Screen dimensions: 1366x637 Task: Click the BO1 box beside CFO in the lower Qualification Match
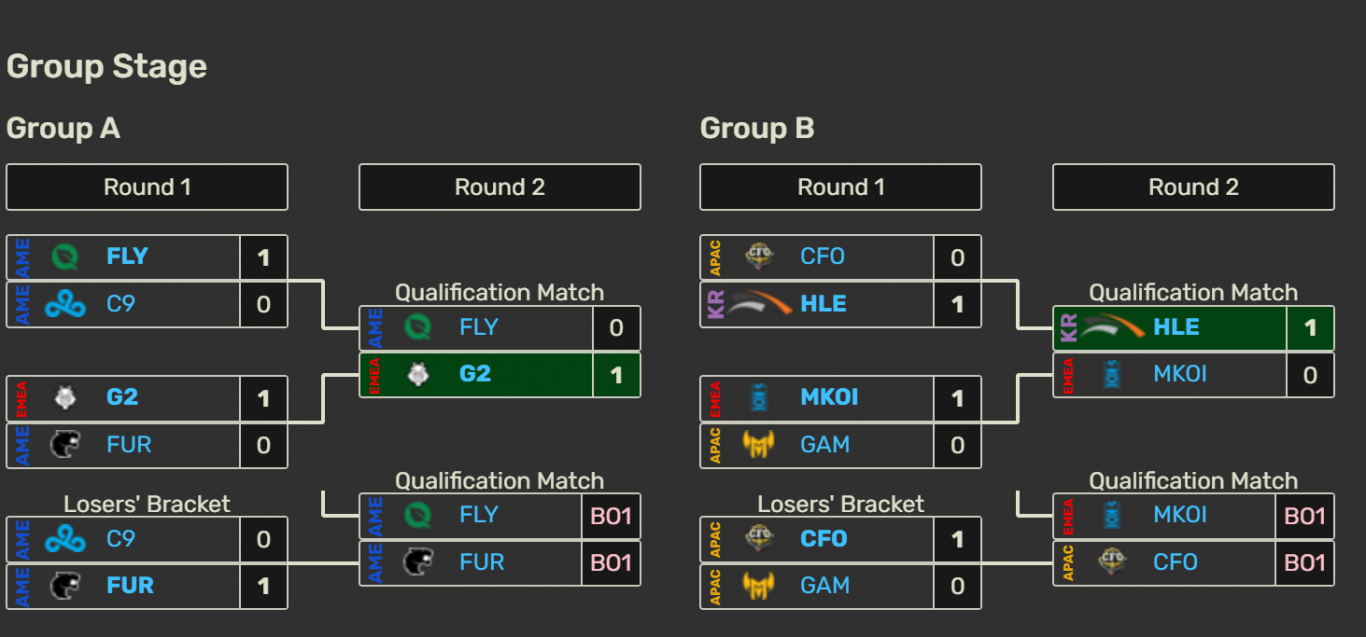(x=1305, y=563)
